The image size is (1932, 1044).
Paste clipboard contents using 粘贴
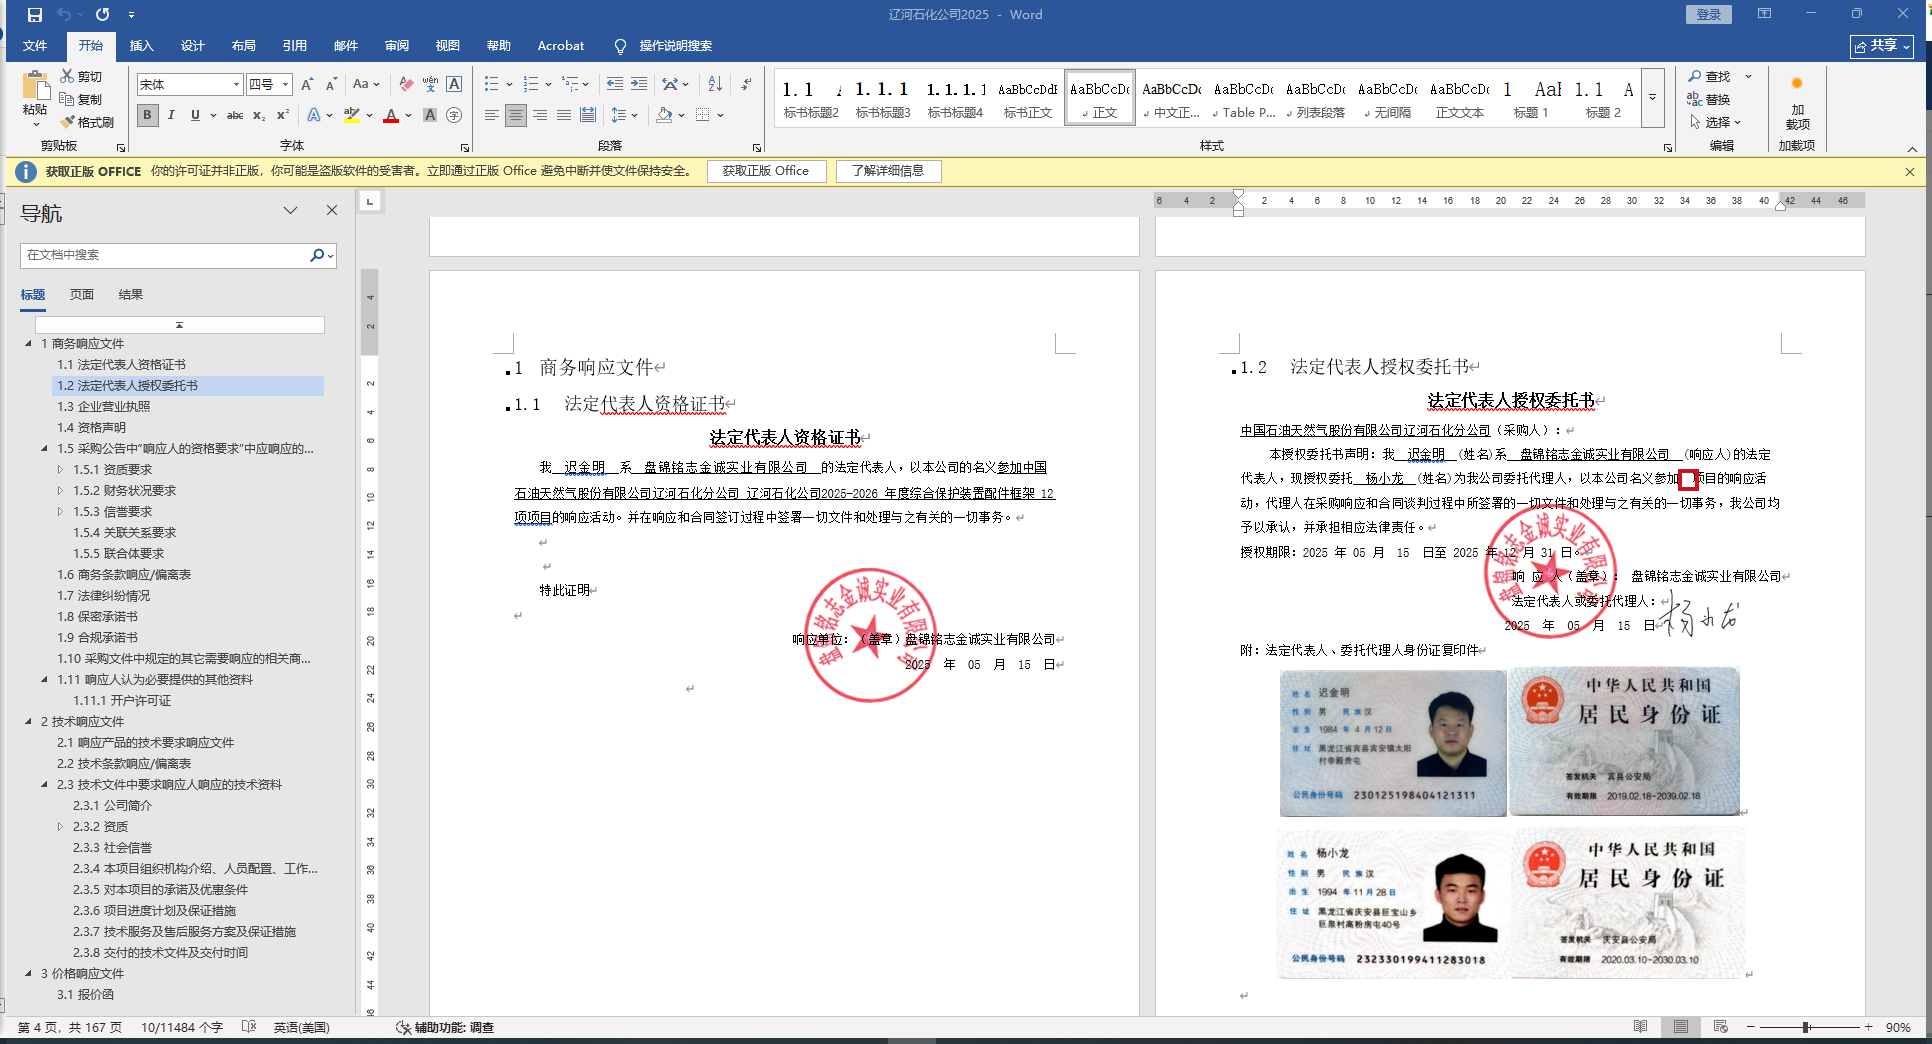click(x=35, y=99)
